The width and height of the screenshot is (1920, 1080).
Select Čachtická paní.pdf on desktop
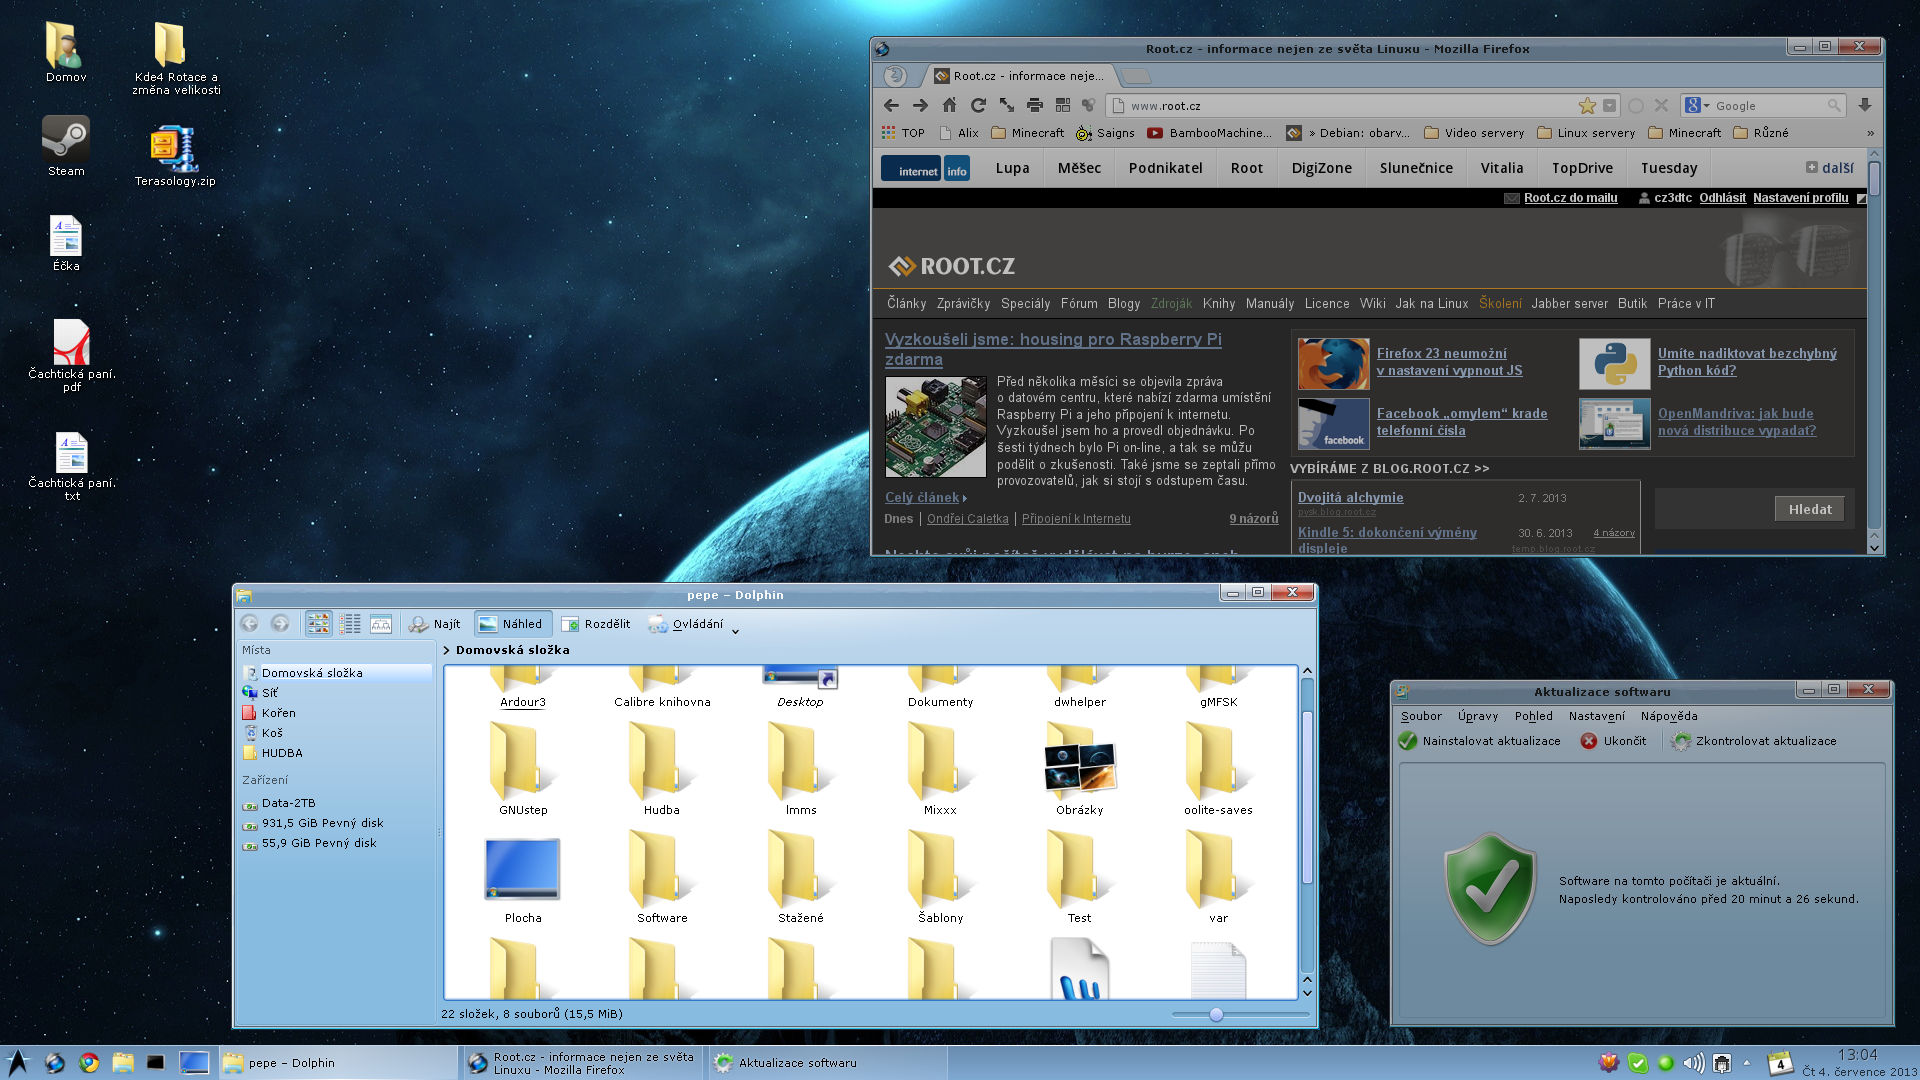pos(71,355)
